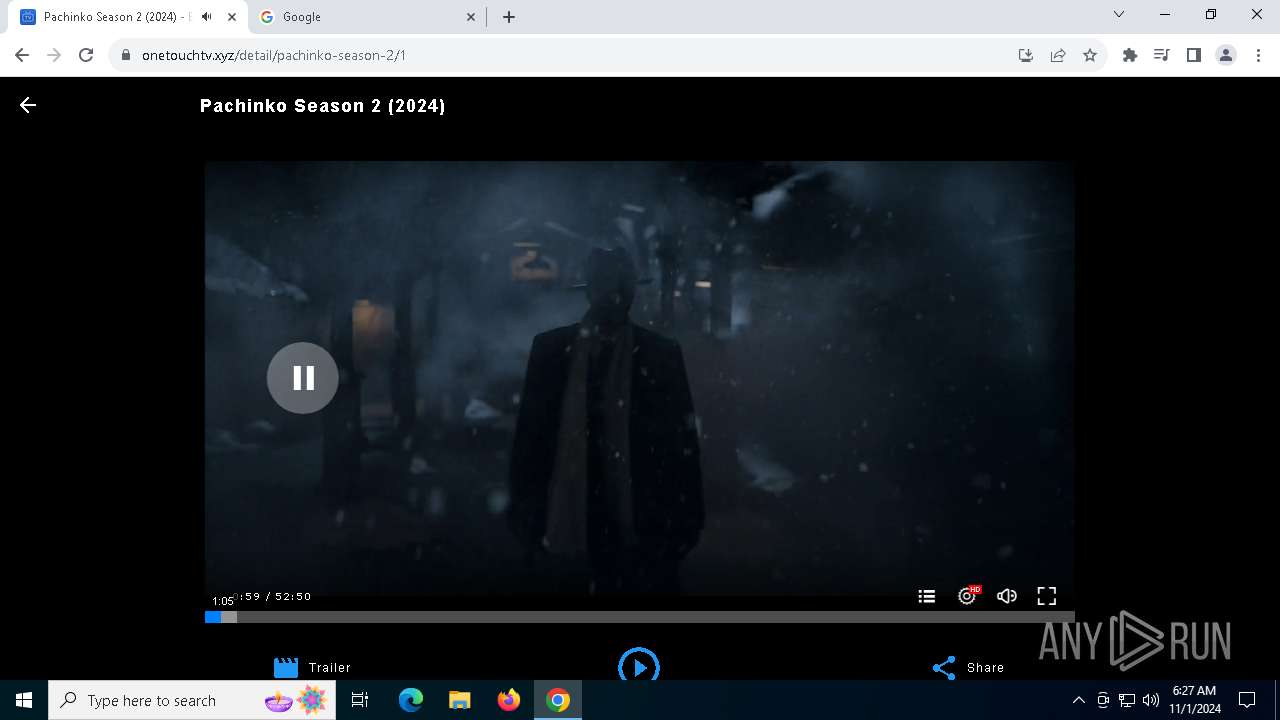This screenshot has width=1280, height=720.
Task: Open the taskbar clock and date
Action: pyautogui.click(x=1195, y=700)
